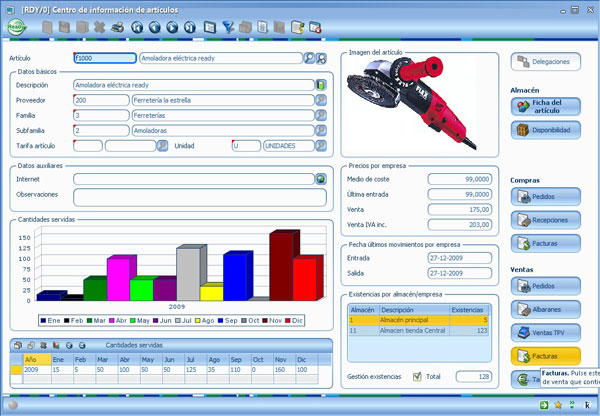Click green icon beside Descripción field
The width and height of the screenshot is (600, 416).
[x=321, y=85]
